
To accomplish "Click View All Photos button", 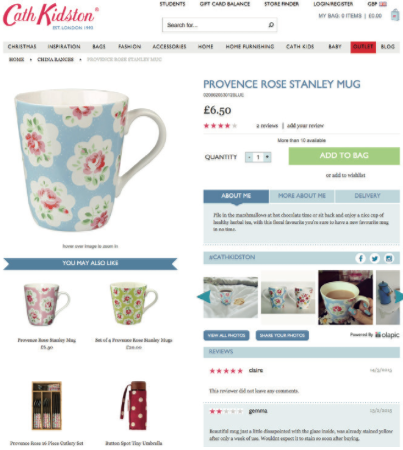I will (226, 335).
